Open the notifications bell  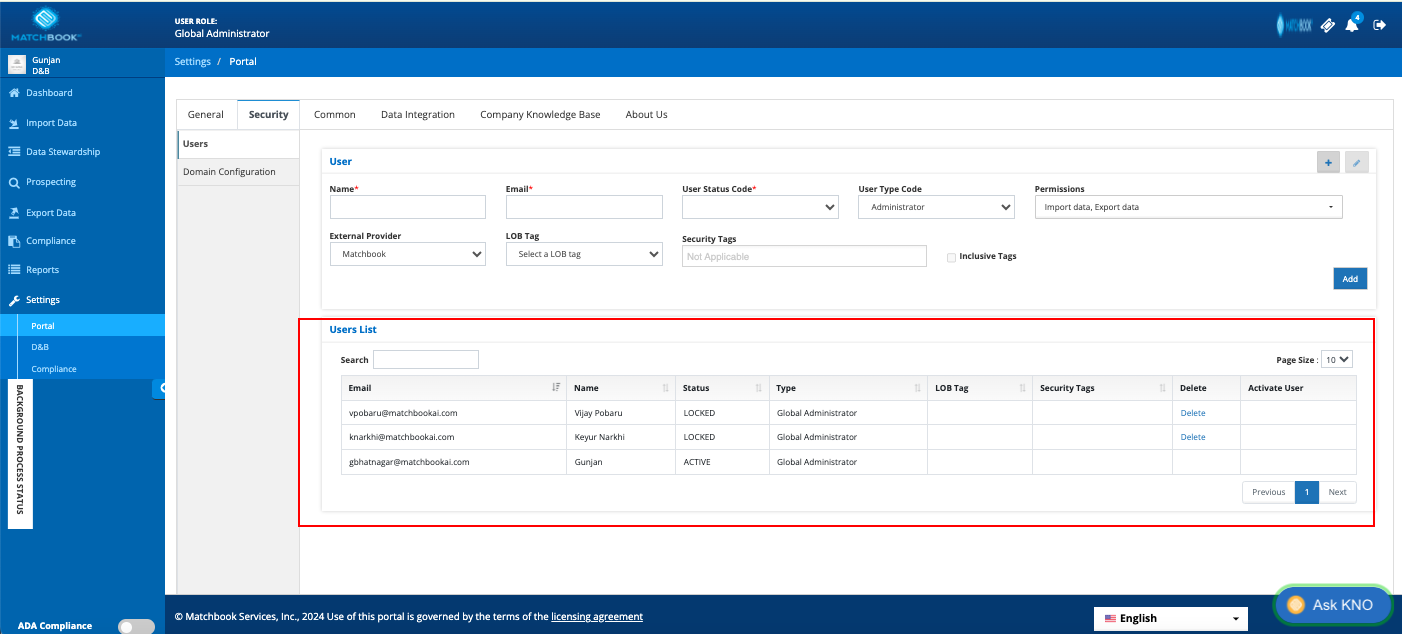click(1352, 25)
